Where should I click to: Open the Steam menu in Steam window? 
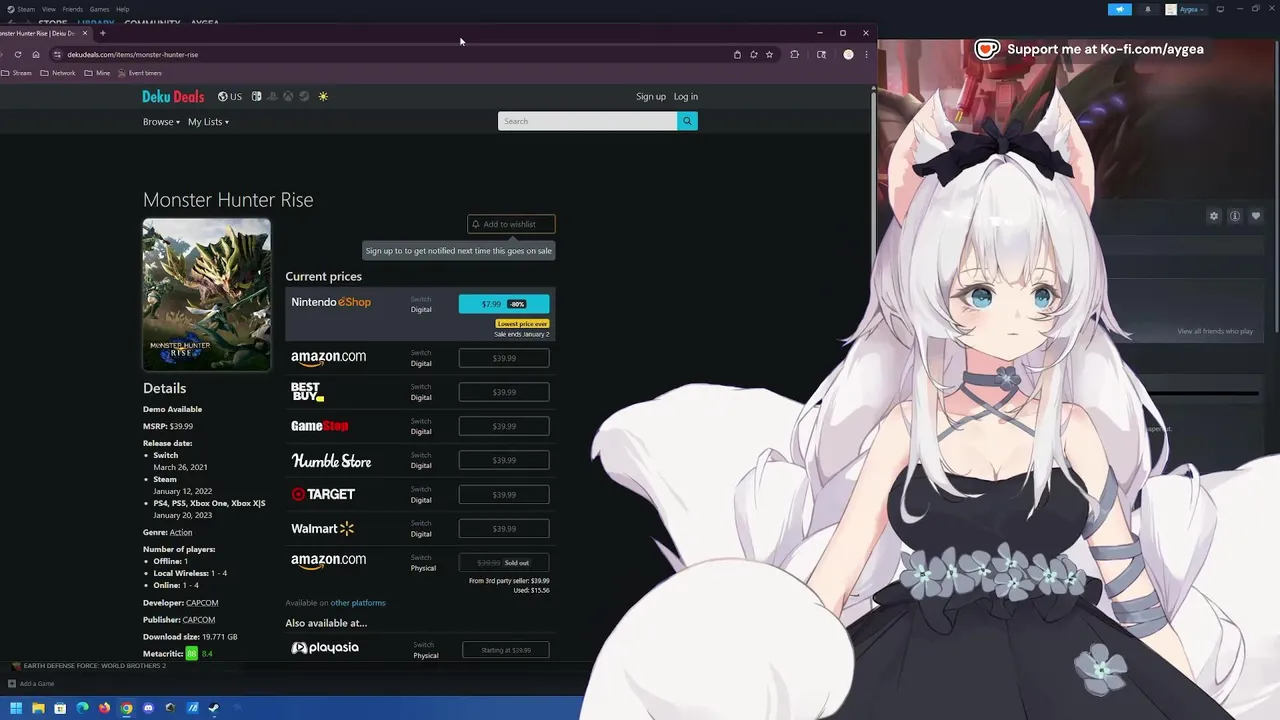[x=26, y=9]
